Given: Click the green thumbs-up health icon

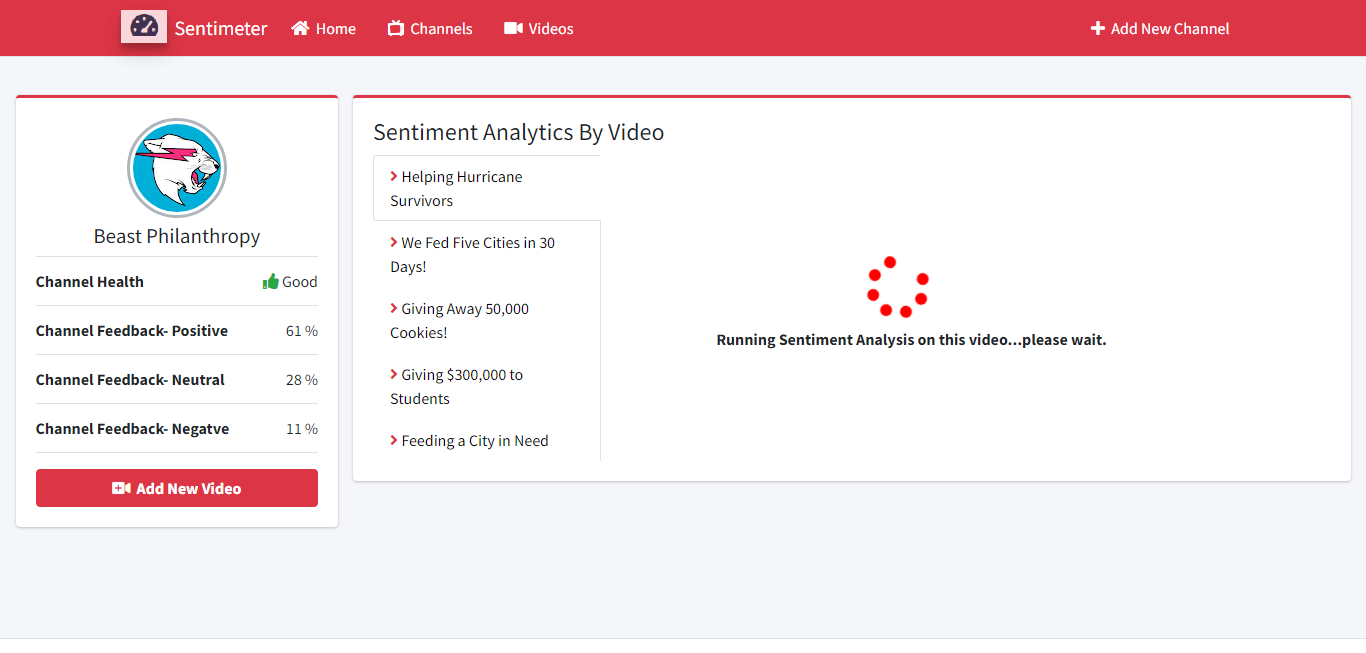Looking at the screenshot, I should [x=270, y=281].
